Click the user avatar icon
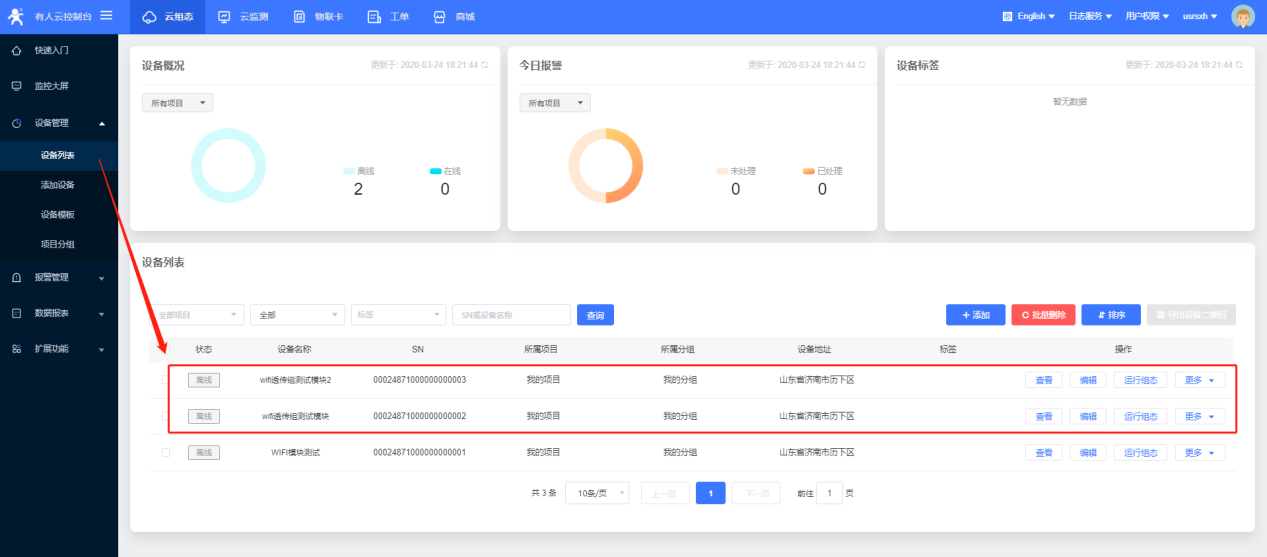 (1243, 16)
